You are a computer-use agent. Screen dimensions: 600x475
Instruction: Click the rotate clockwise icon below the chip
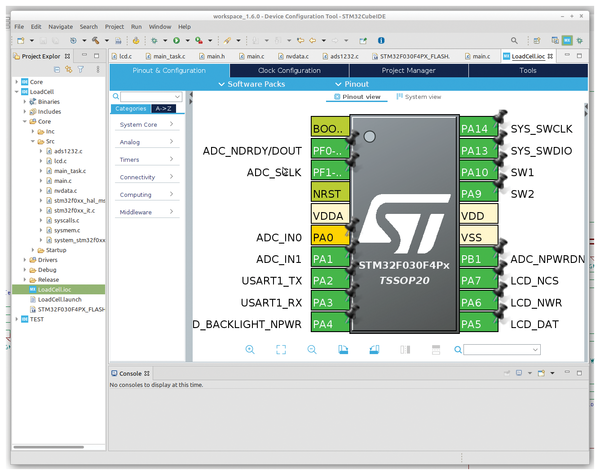click(x=343, y=349)
